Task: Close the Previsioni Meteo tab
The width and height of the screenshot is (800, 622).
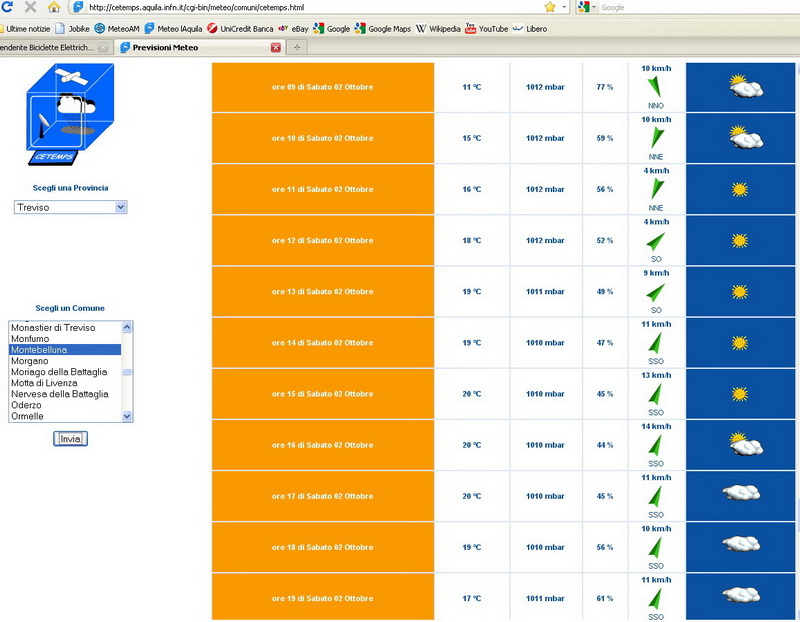Action: pos(276,47)
